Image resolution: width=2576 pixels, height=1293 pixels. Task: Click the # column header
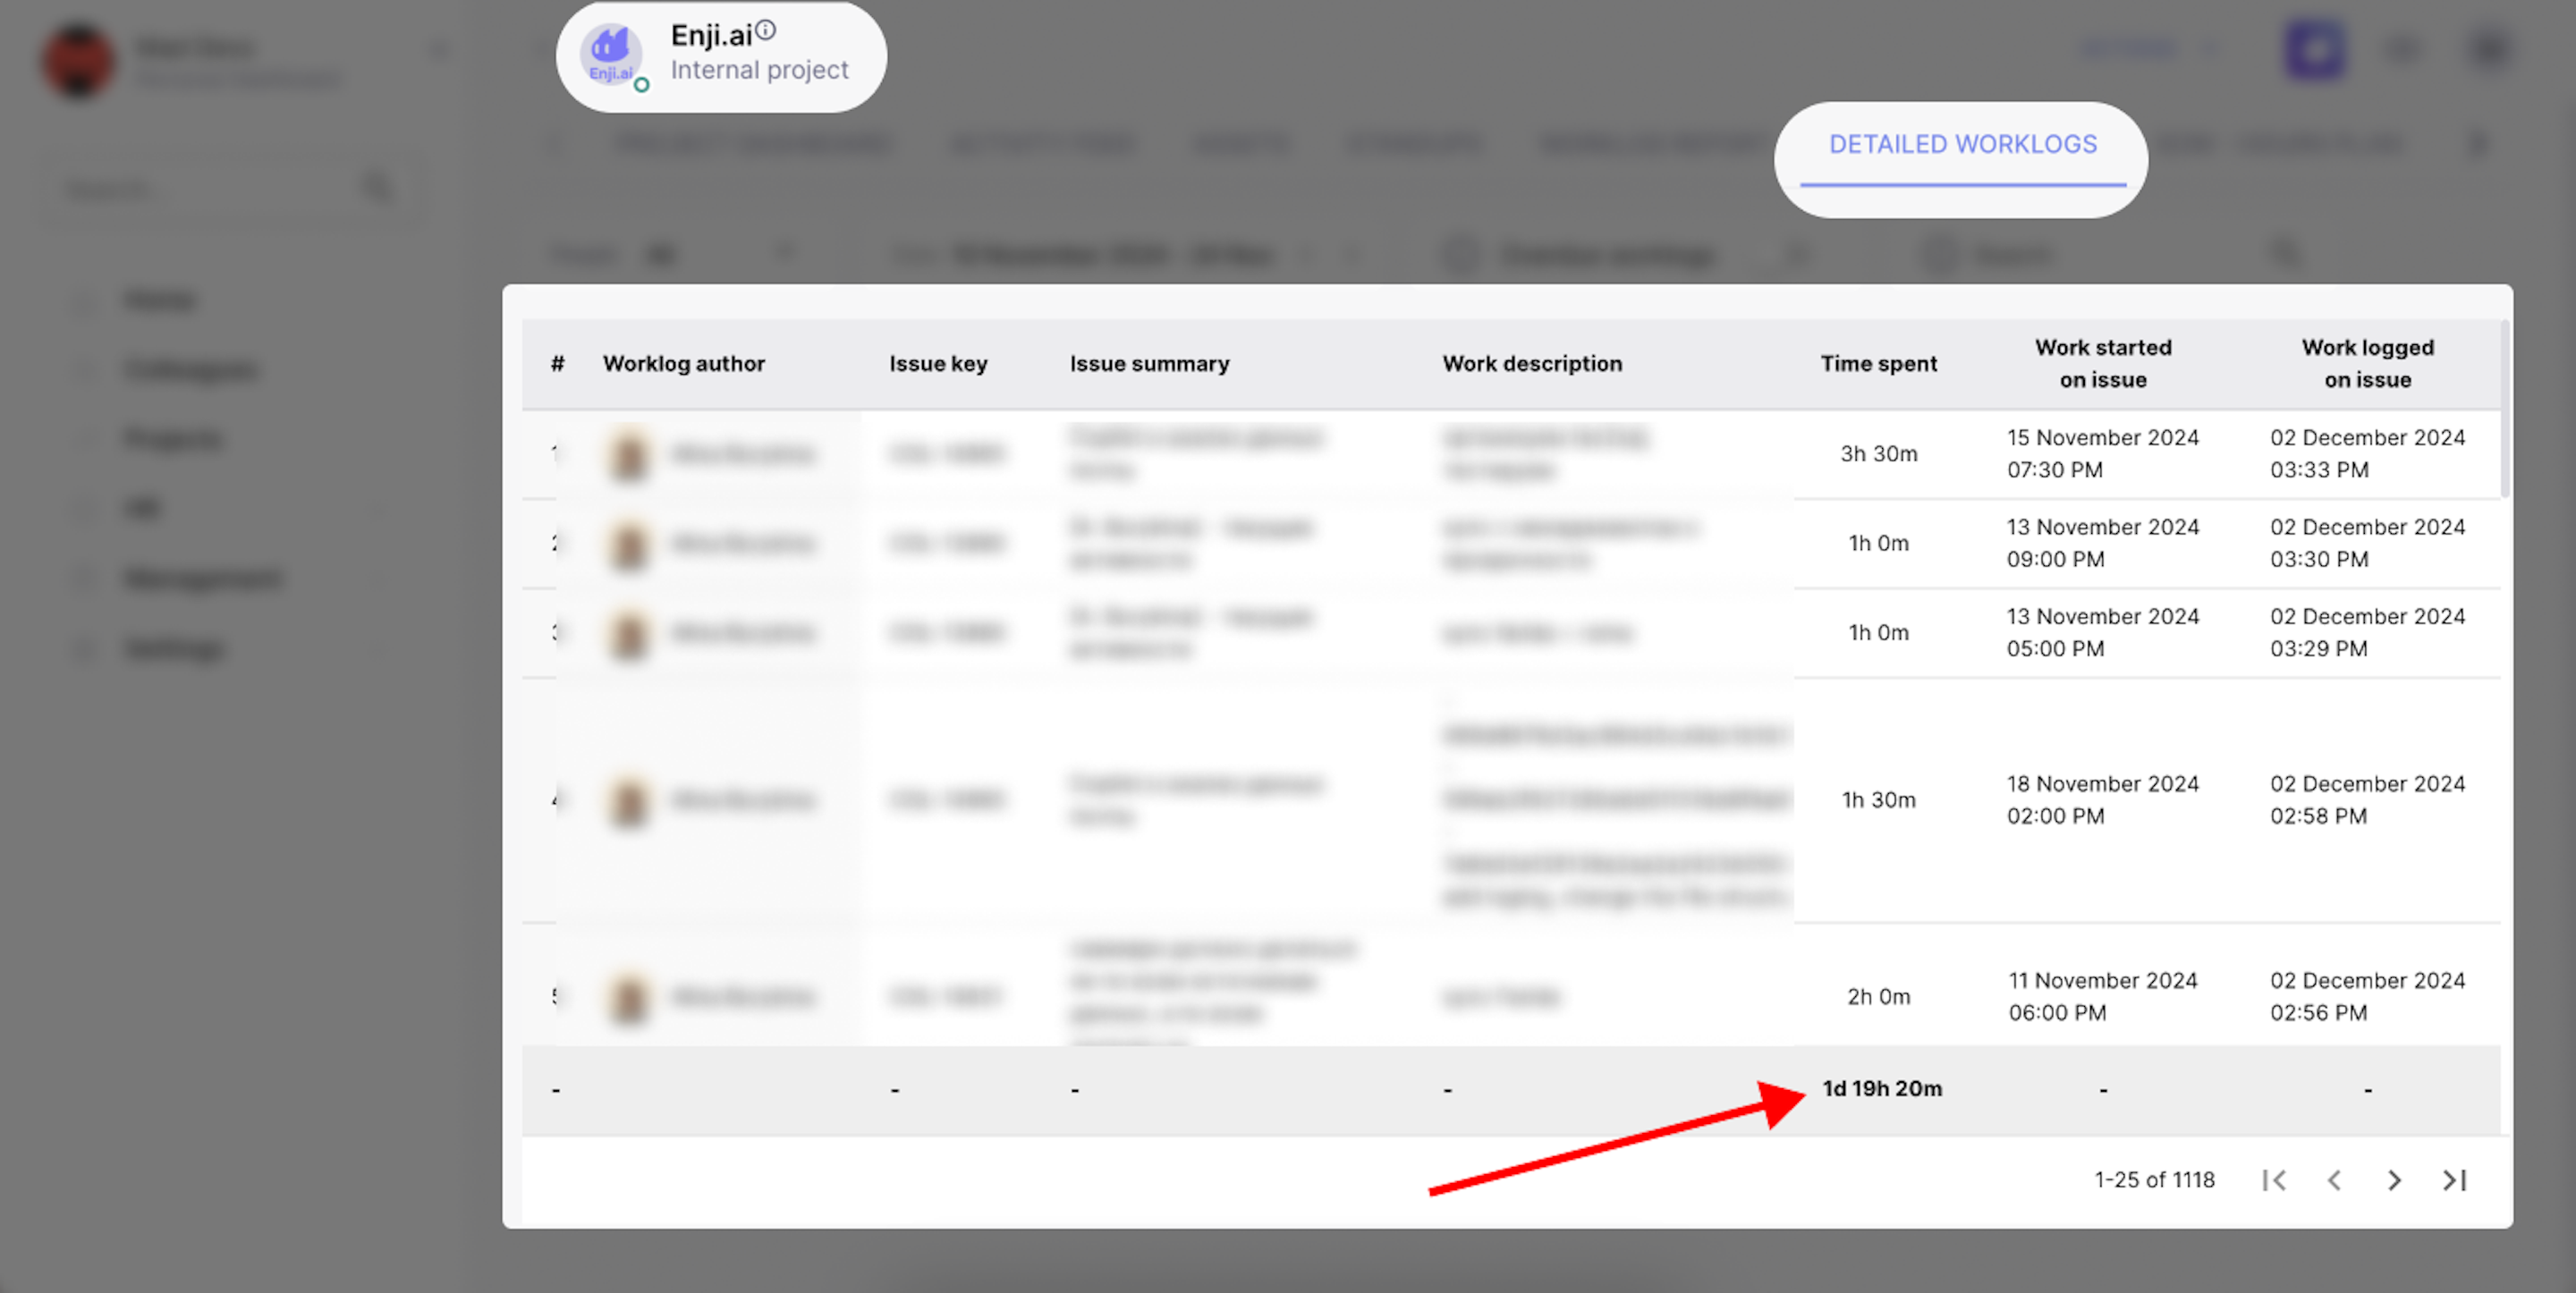558,364
